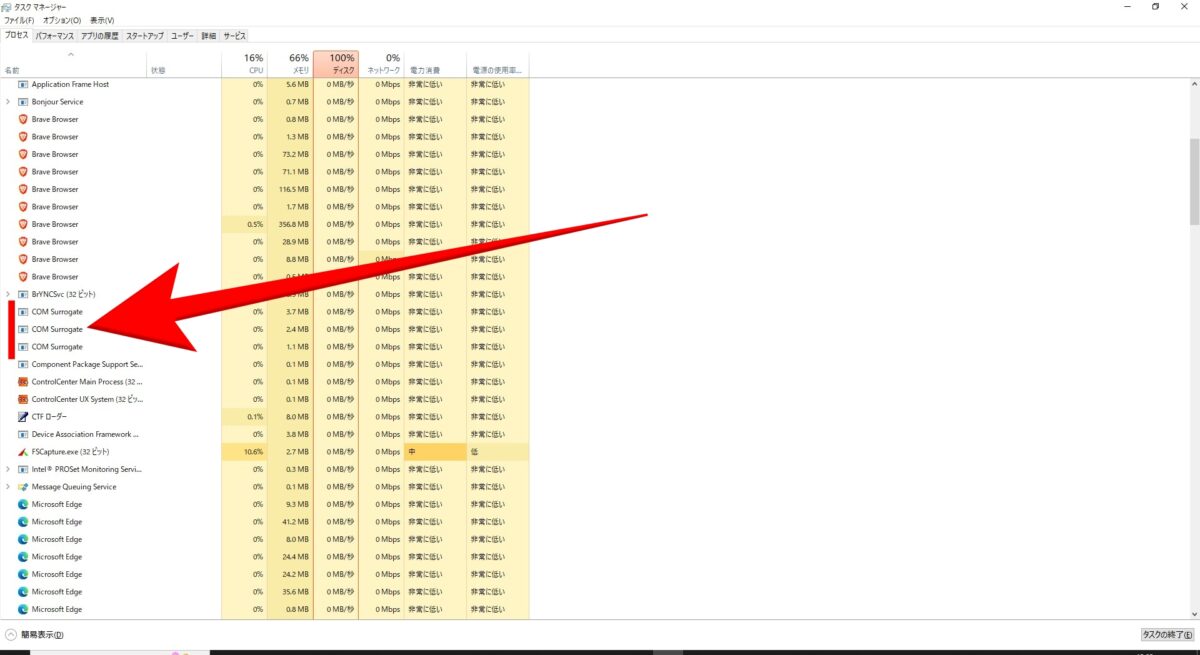Click the Application Frame Host icon
1200x655 pixels.
coord(23,85)
